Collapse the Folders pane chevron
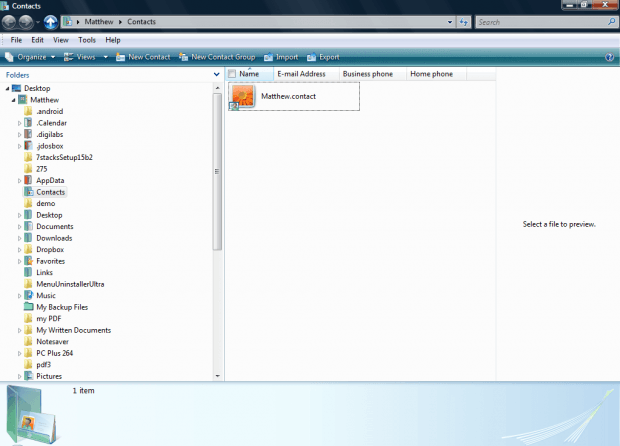 pos(217,74)
